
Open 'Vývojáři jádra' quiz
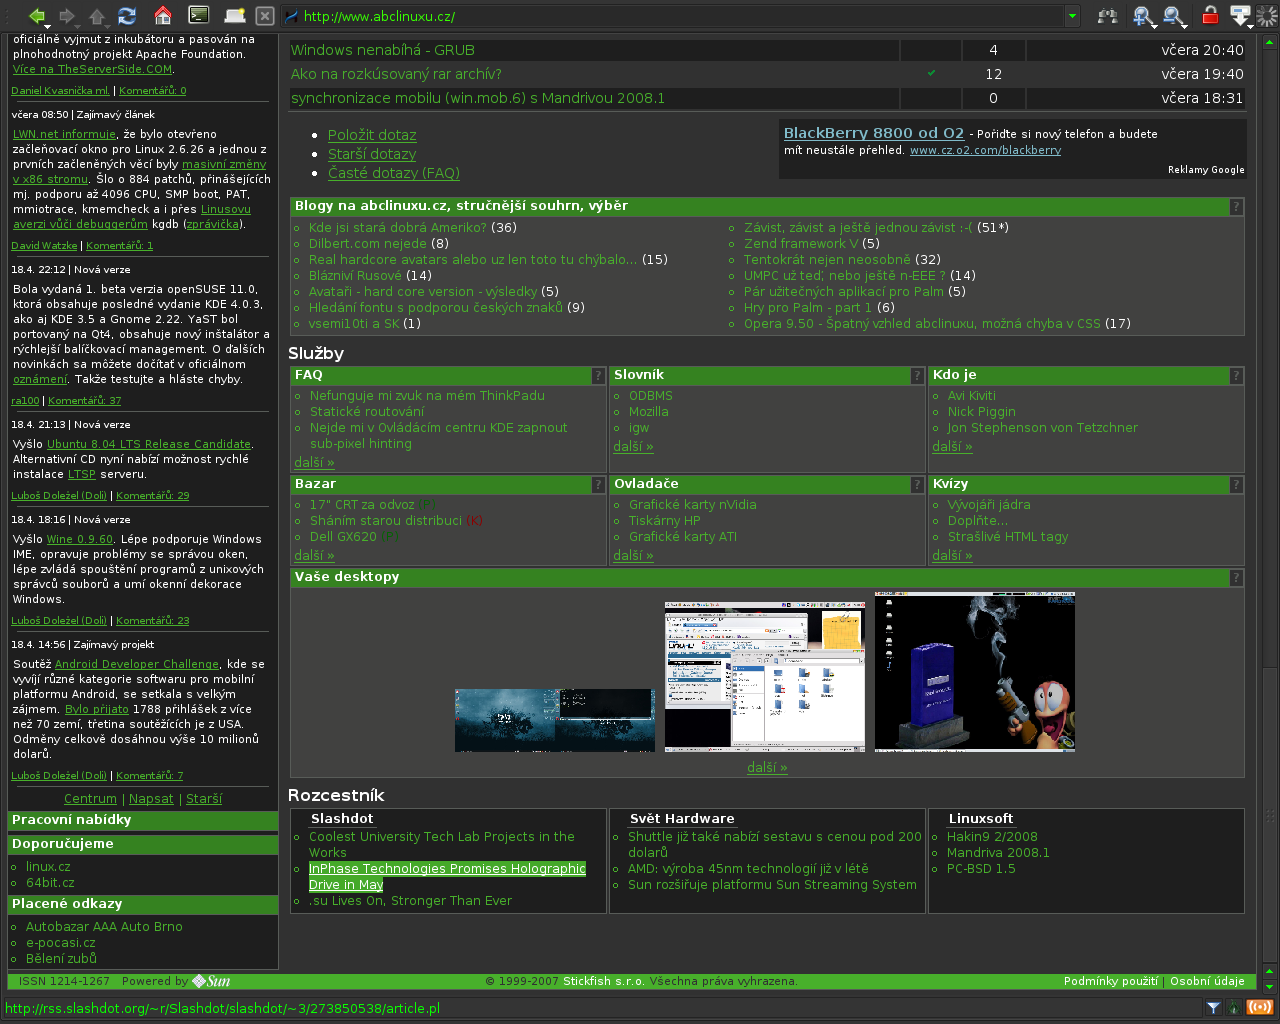pos(989,505)
